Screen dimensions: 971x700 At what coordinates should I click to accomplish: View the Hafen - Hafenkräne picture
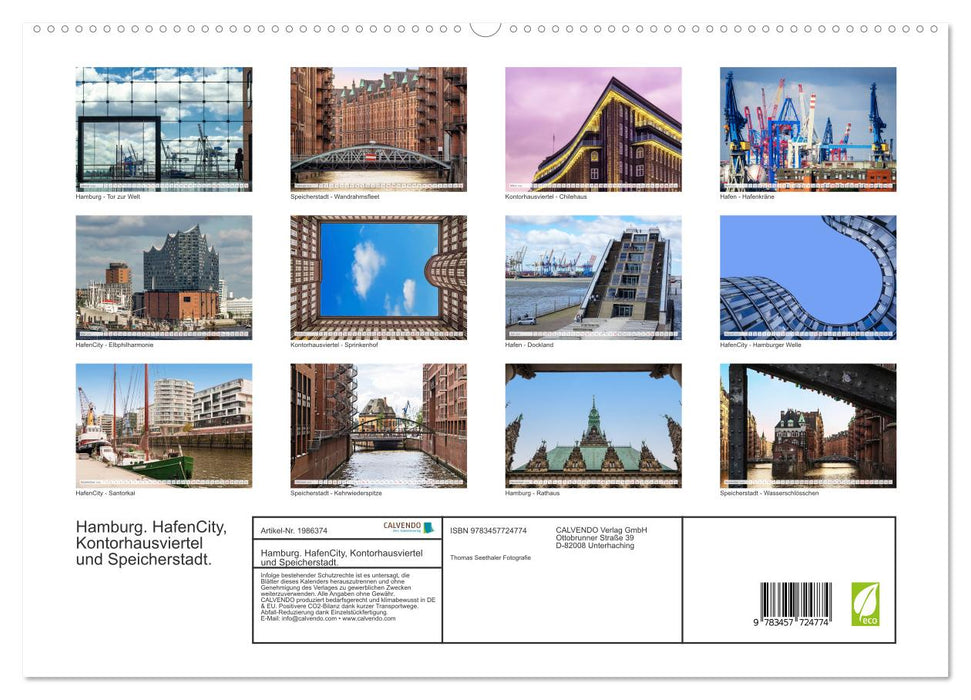[809, 129]
